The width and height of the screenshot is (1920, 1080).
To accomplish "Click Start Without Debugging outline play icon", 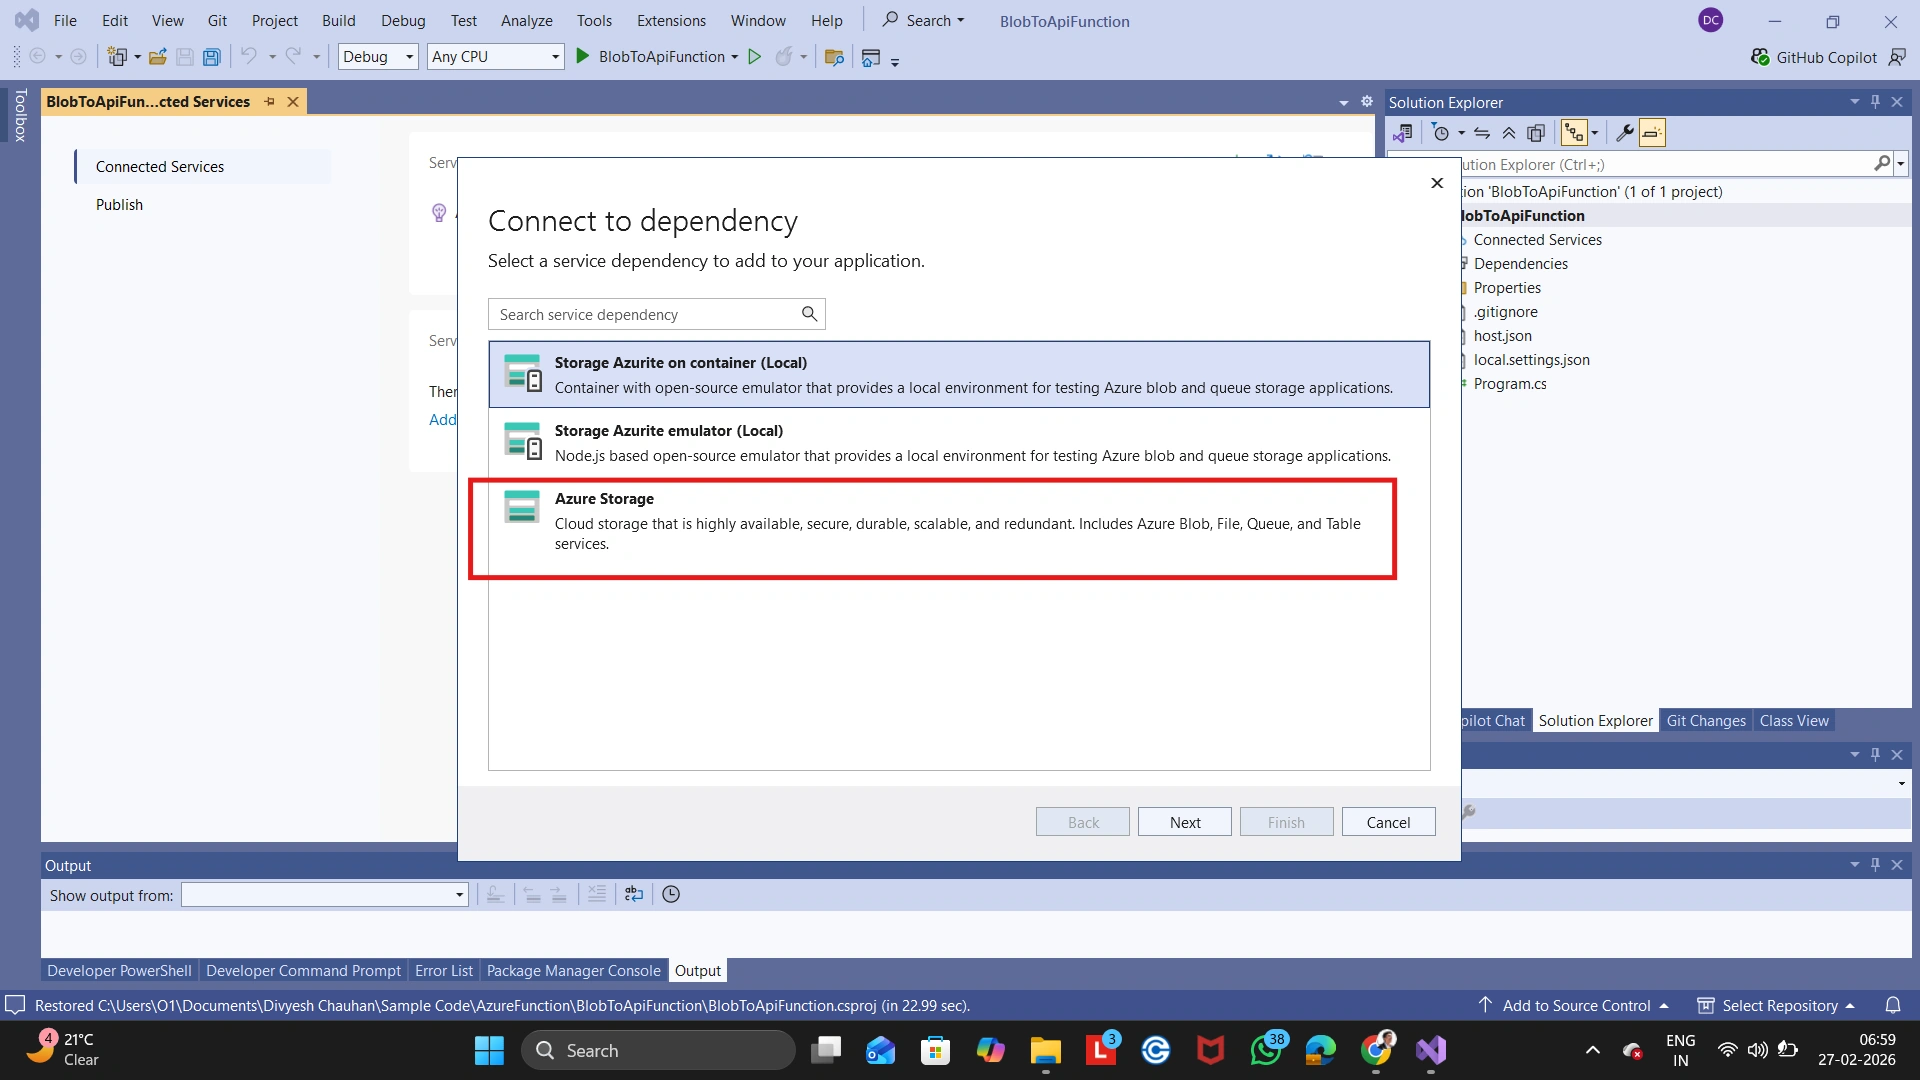I will tap(755, 57).
